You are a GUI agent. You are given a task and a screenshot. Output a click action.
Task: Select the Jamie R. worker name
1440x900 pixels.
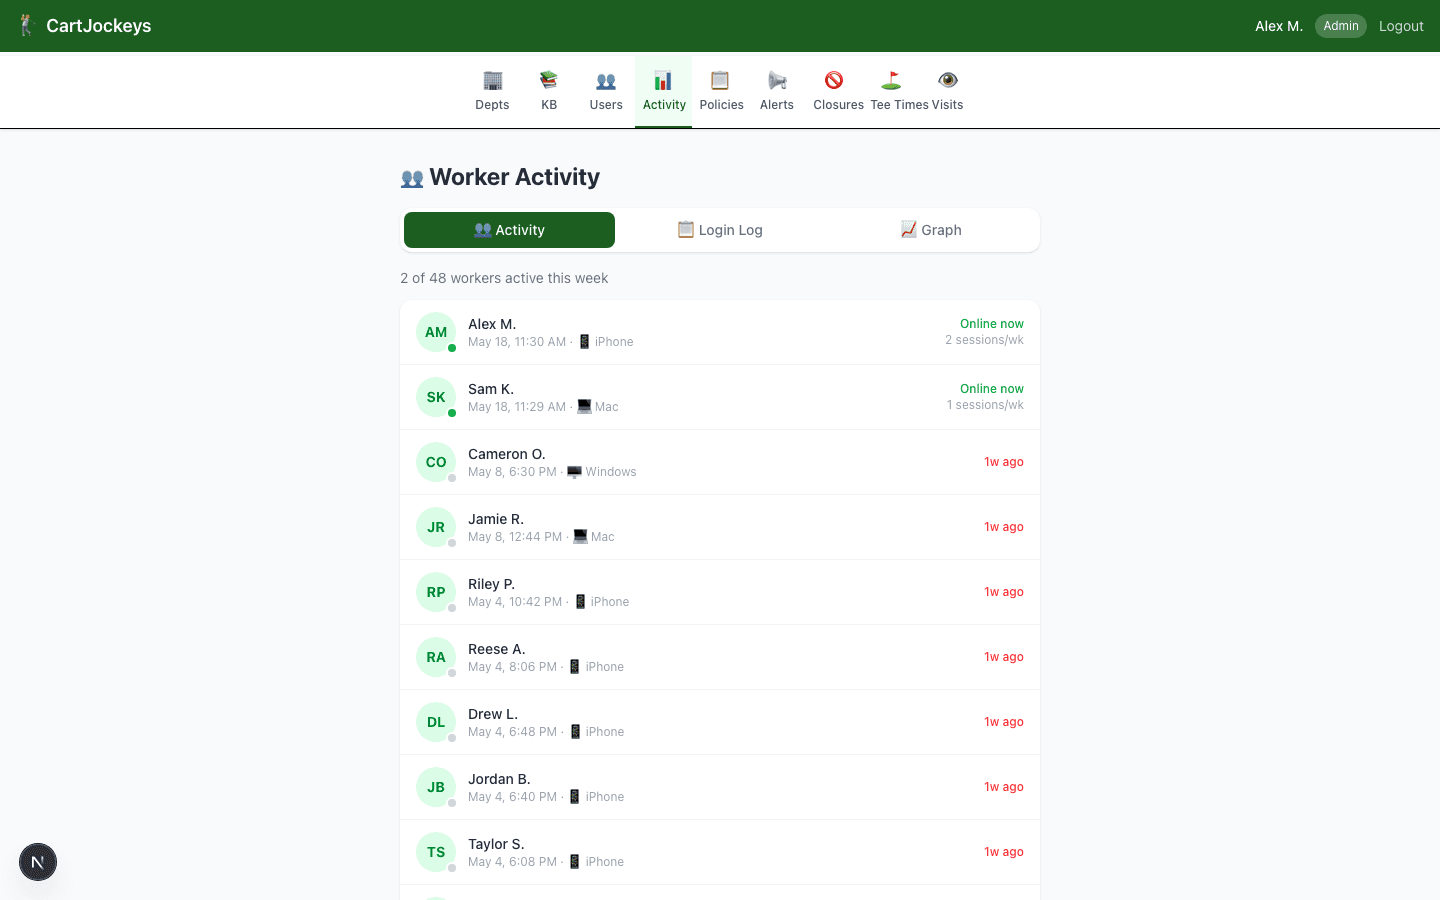[x=496, y=519]
